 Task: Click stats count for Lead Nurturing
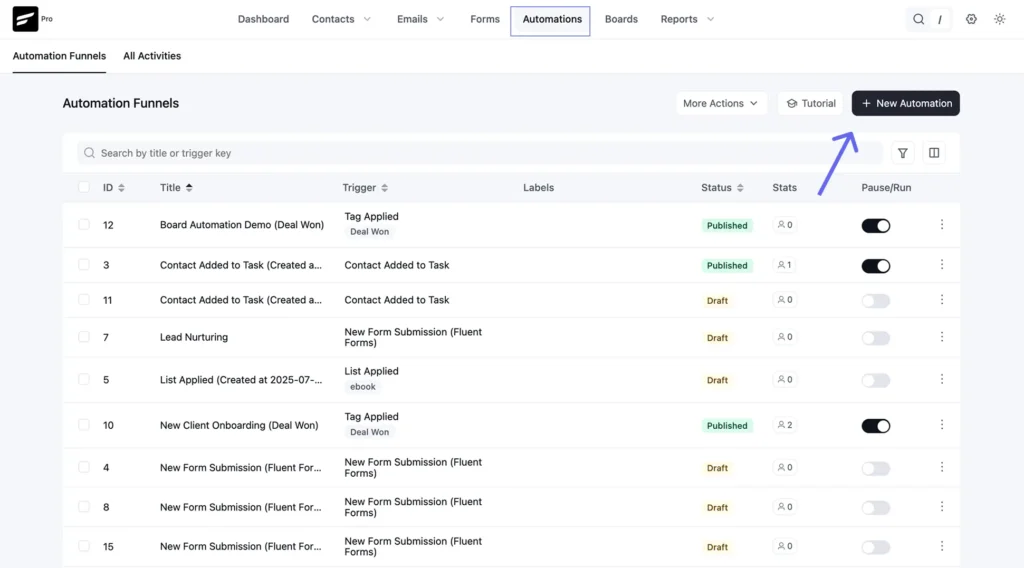point(785,337)
